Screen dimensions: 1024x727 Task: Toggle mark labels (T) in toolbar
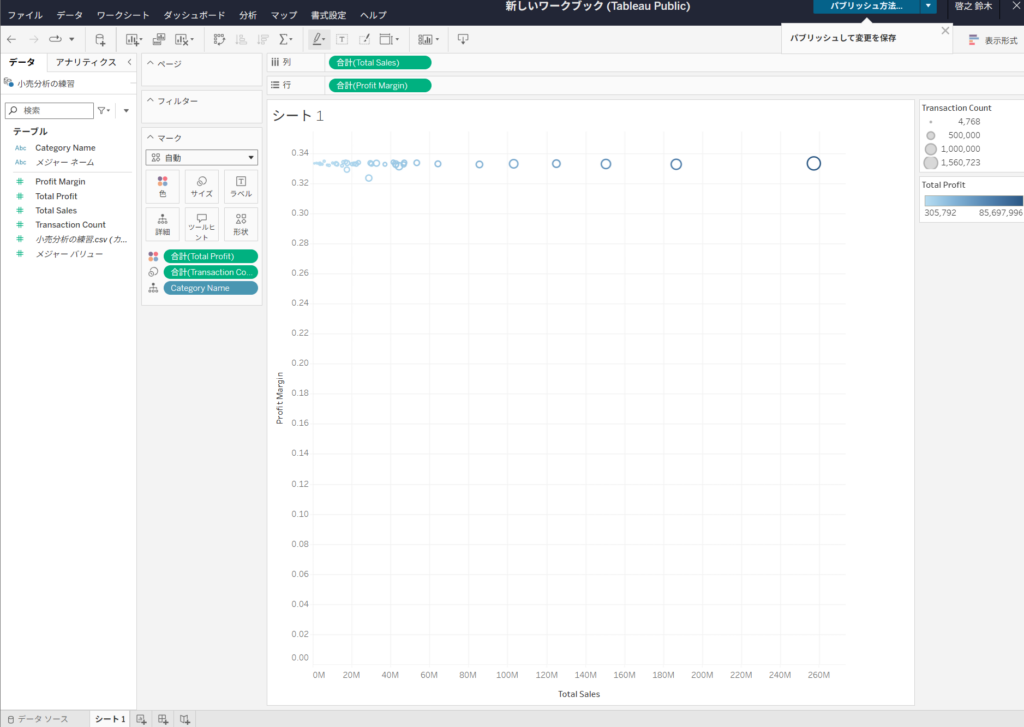click(x=342, y=39)
